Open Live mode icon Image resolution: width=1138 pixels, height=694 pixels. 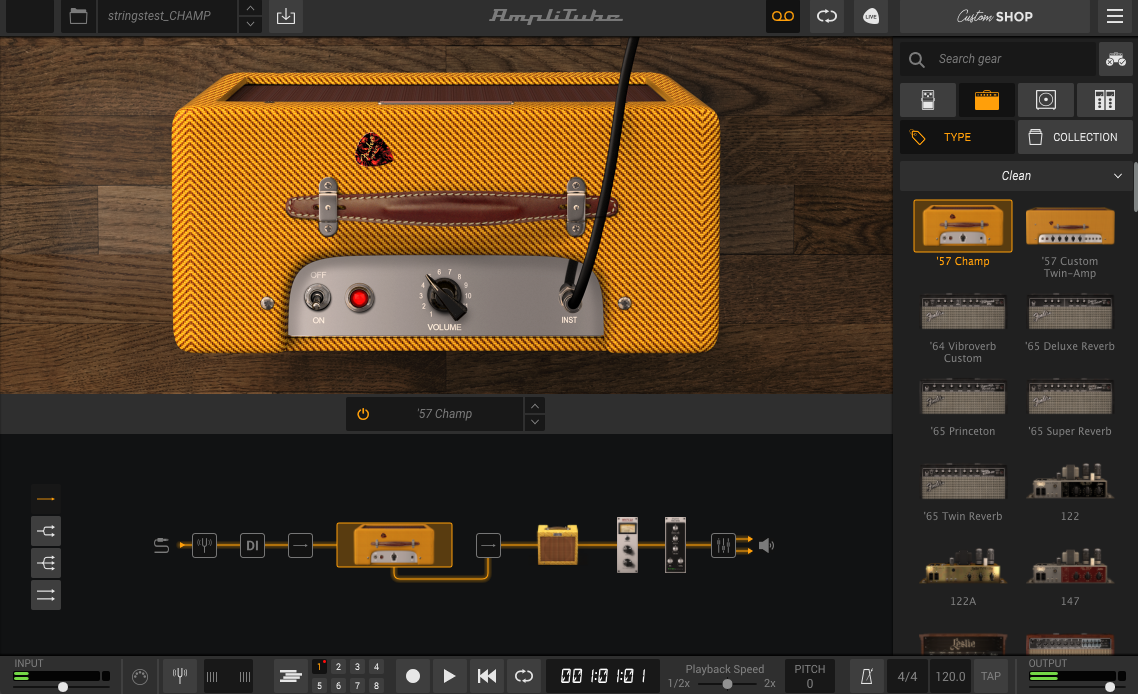pyautogui.click(x=871, y=16)
